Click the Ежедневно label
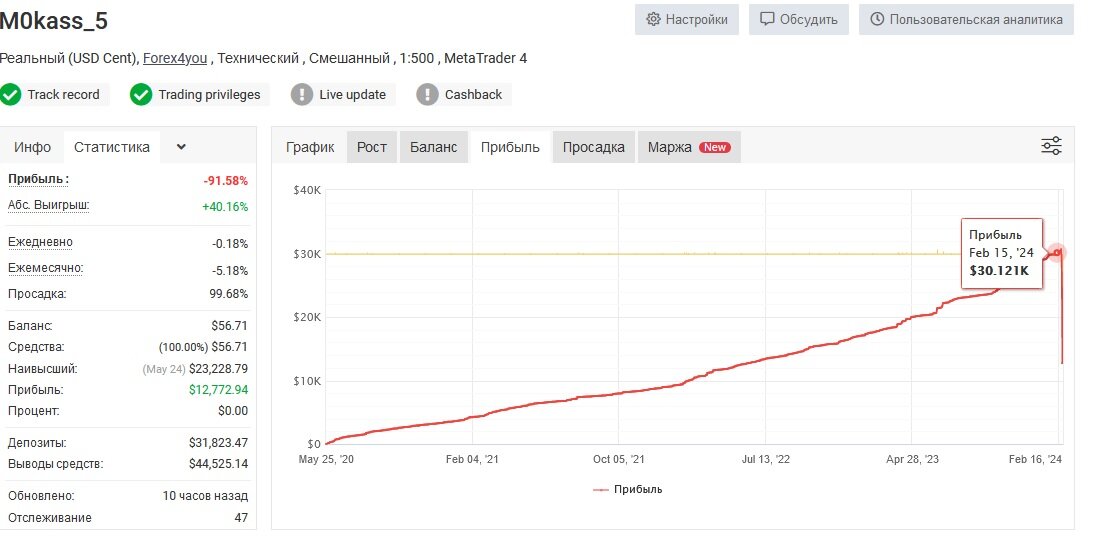This screenshot has width=1093, height=539. (x=40, y=242)
